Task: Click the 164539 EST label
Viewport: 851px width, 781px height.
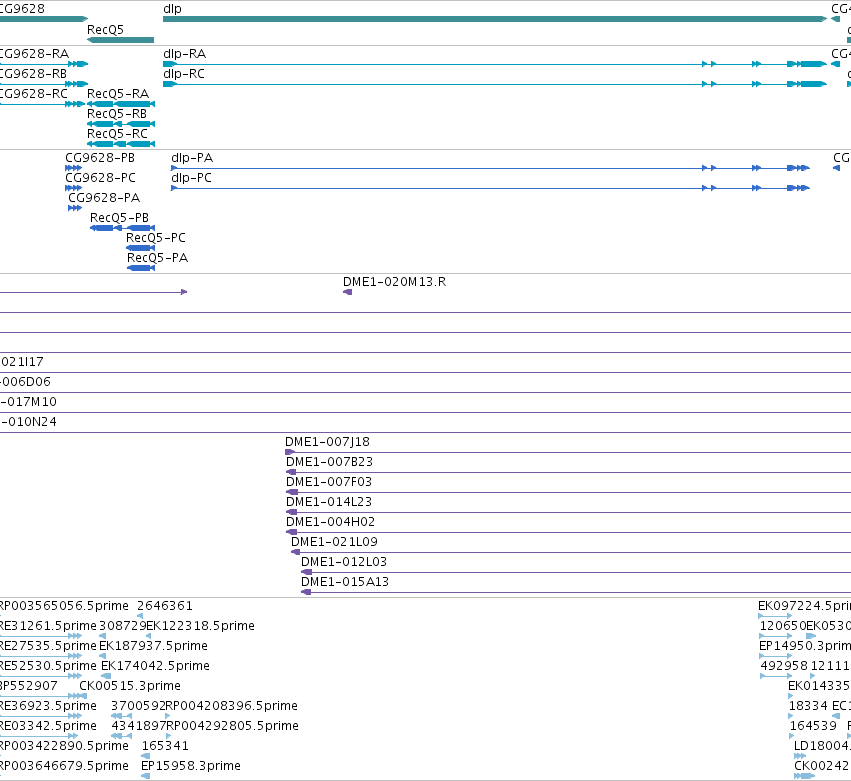Action: click(x=814, y=726)
